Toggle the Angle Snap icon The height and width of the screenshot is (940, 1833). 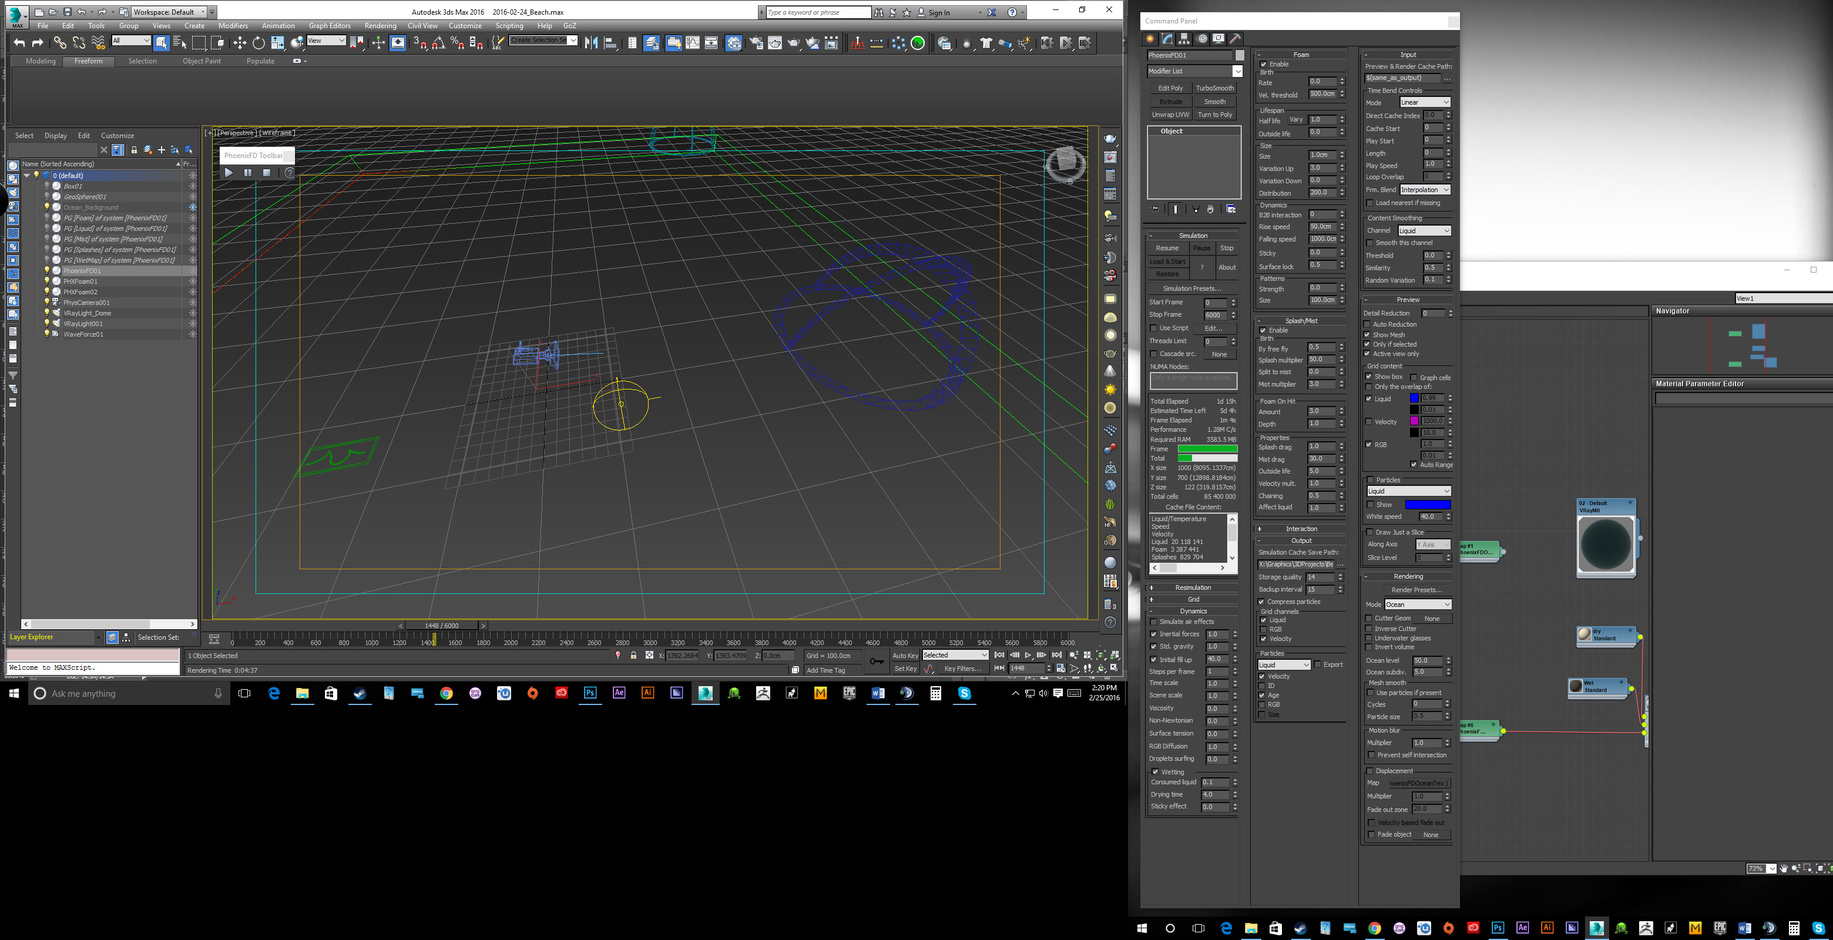[x=438, y=43]
